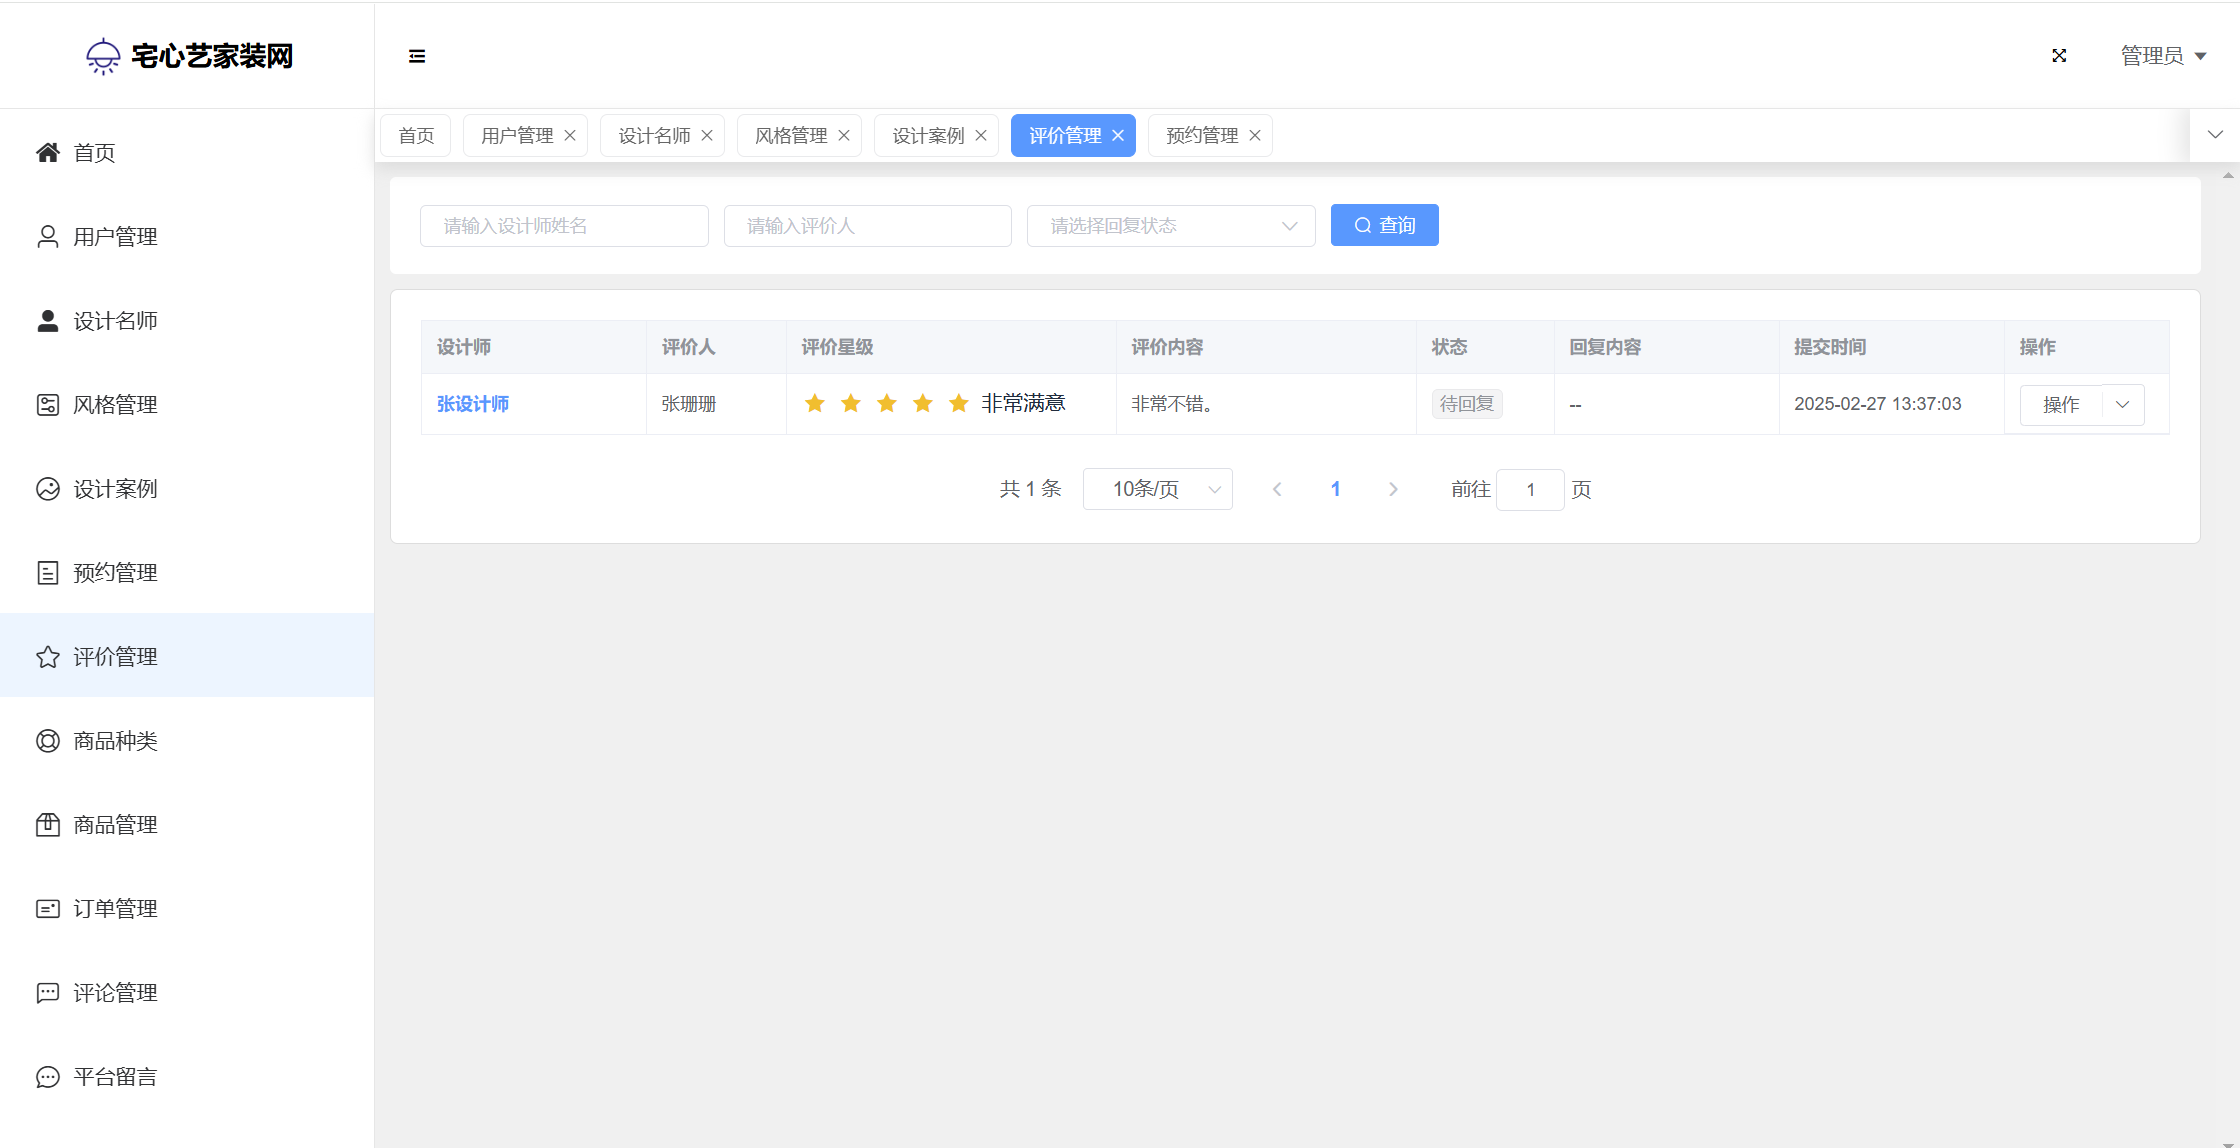
Task: Click the sidebar collapse hamburger icon
Action: pyautogui.click(x=417, y=56)
